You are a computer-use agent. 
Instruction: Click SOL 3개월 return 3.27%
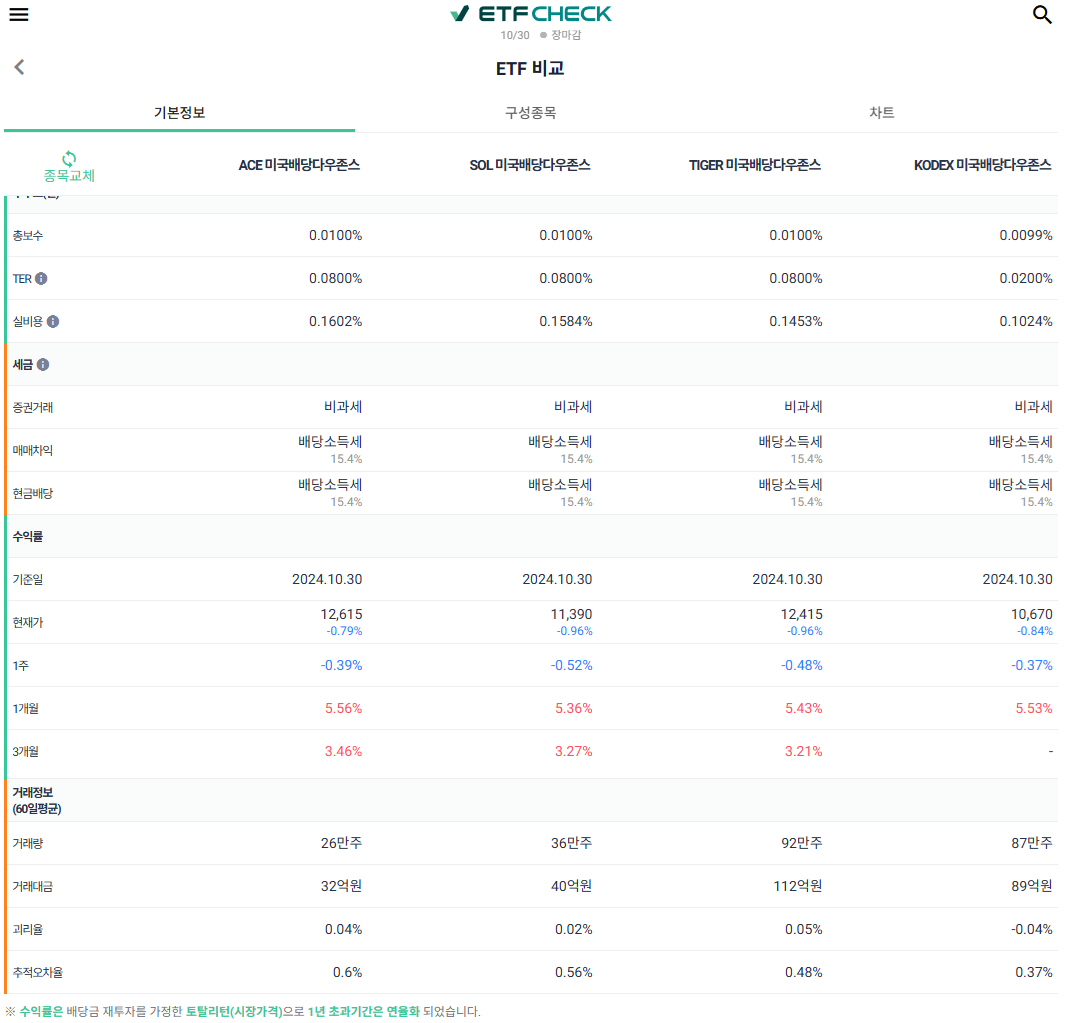tap(573, 751)
